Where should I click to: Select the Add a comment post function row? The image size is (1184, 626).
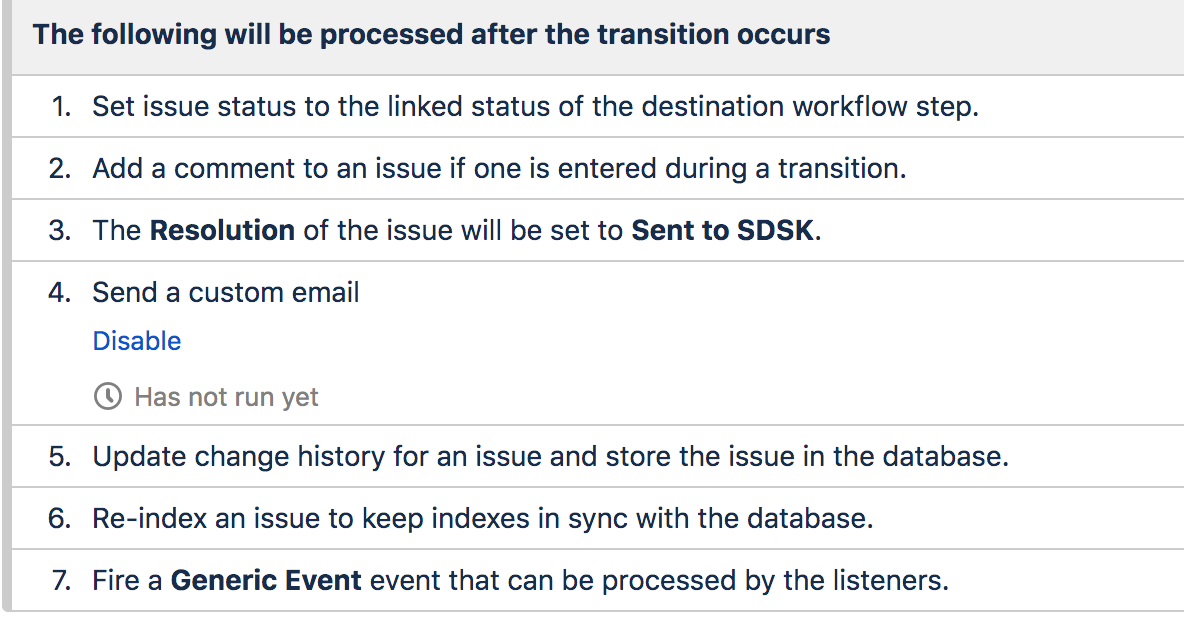[x=598, y=168]
